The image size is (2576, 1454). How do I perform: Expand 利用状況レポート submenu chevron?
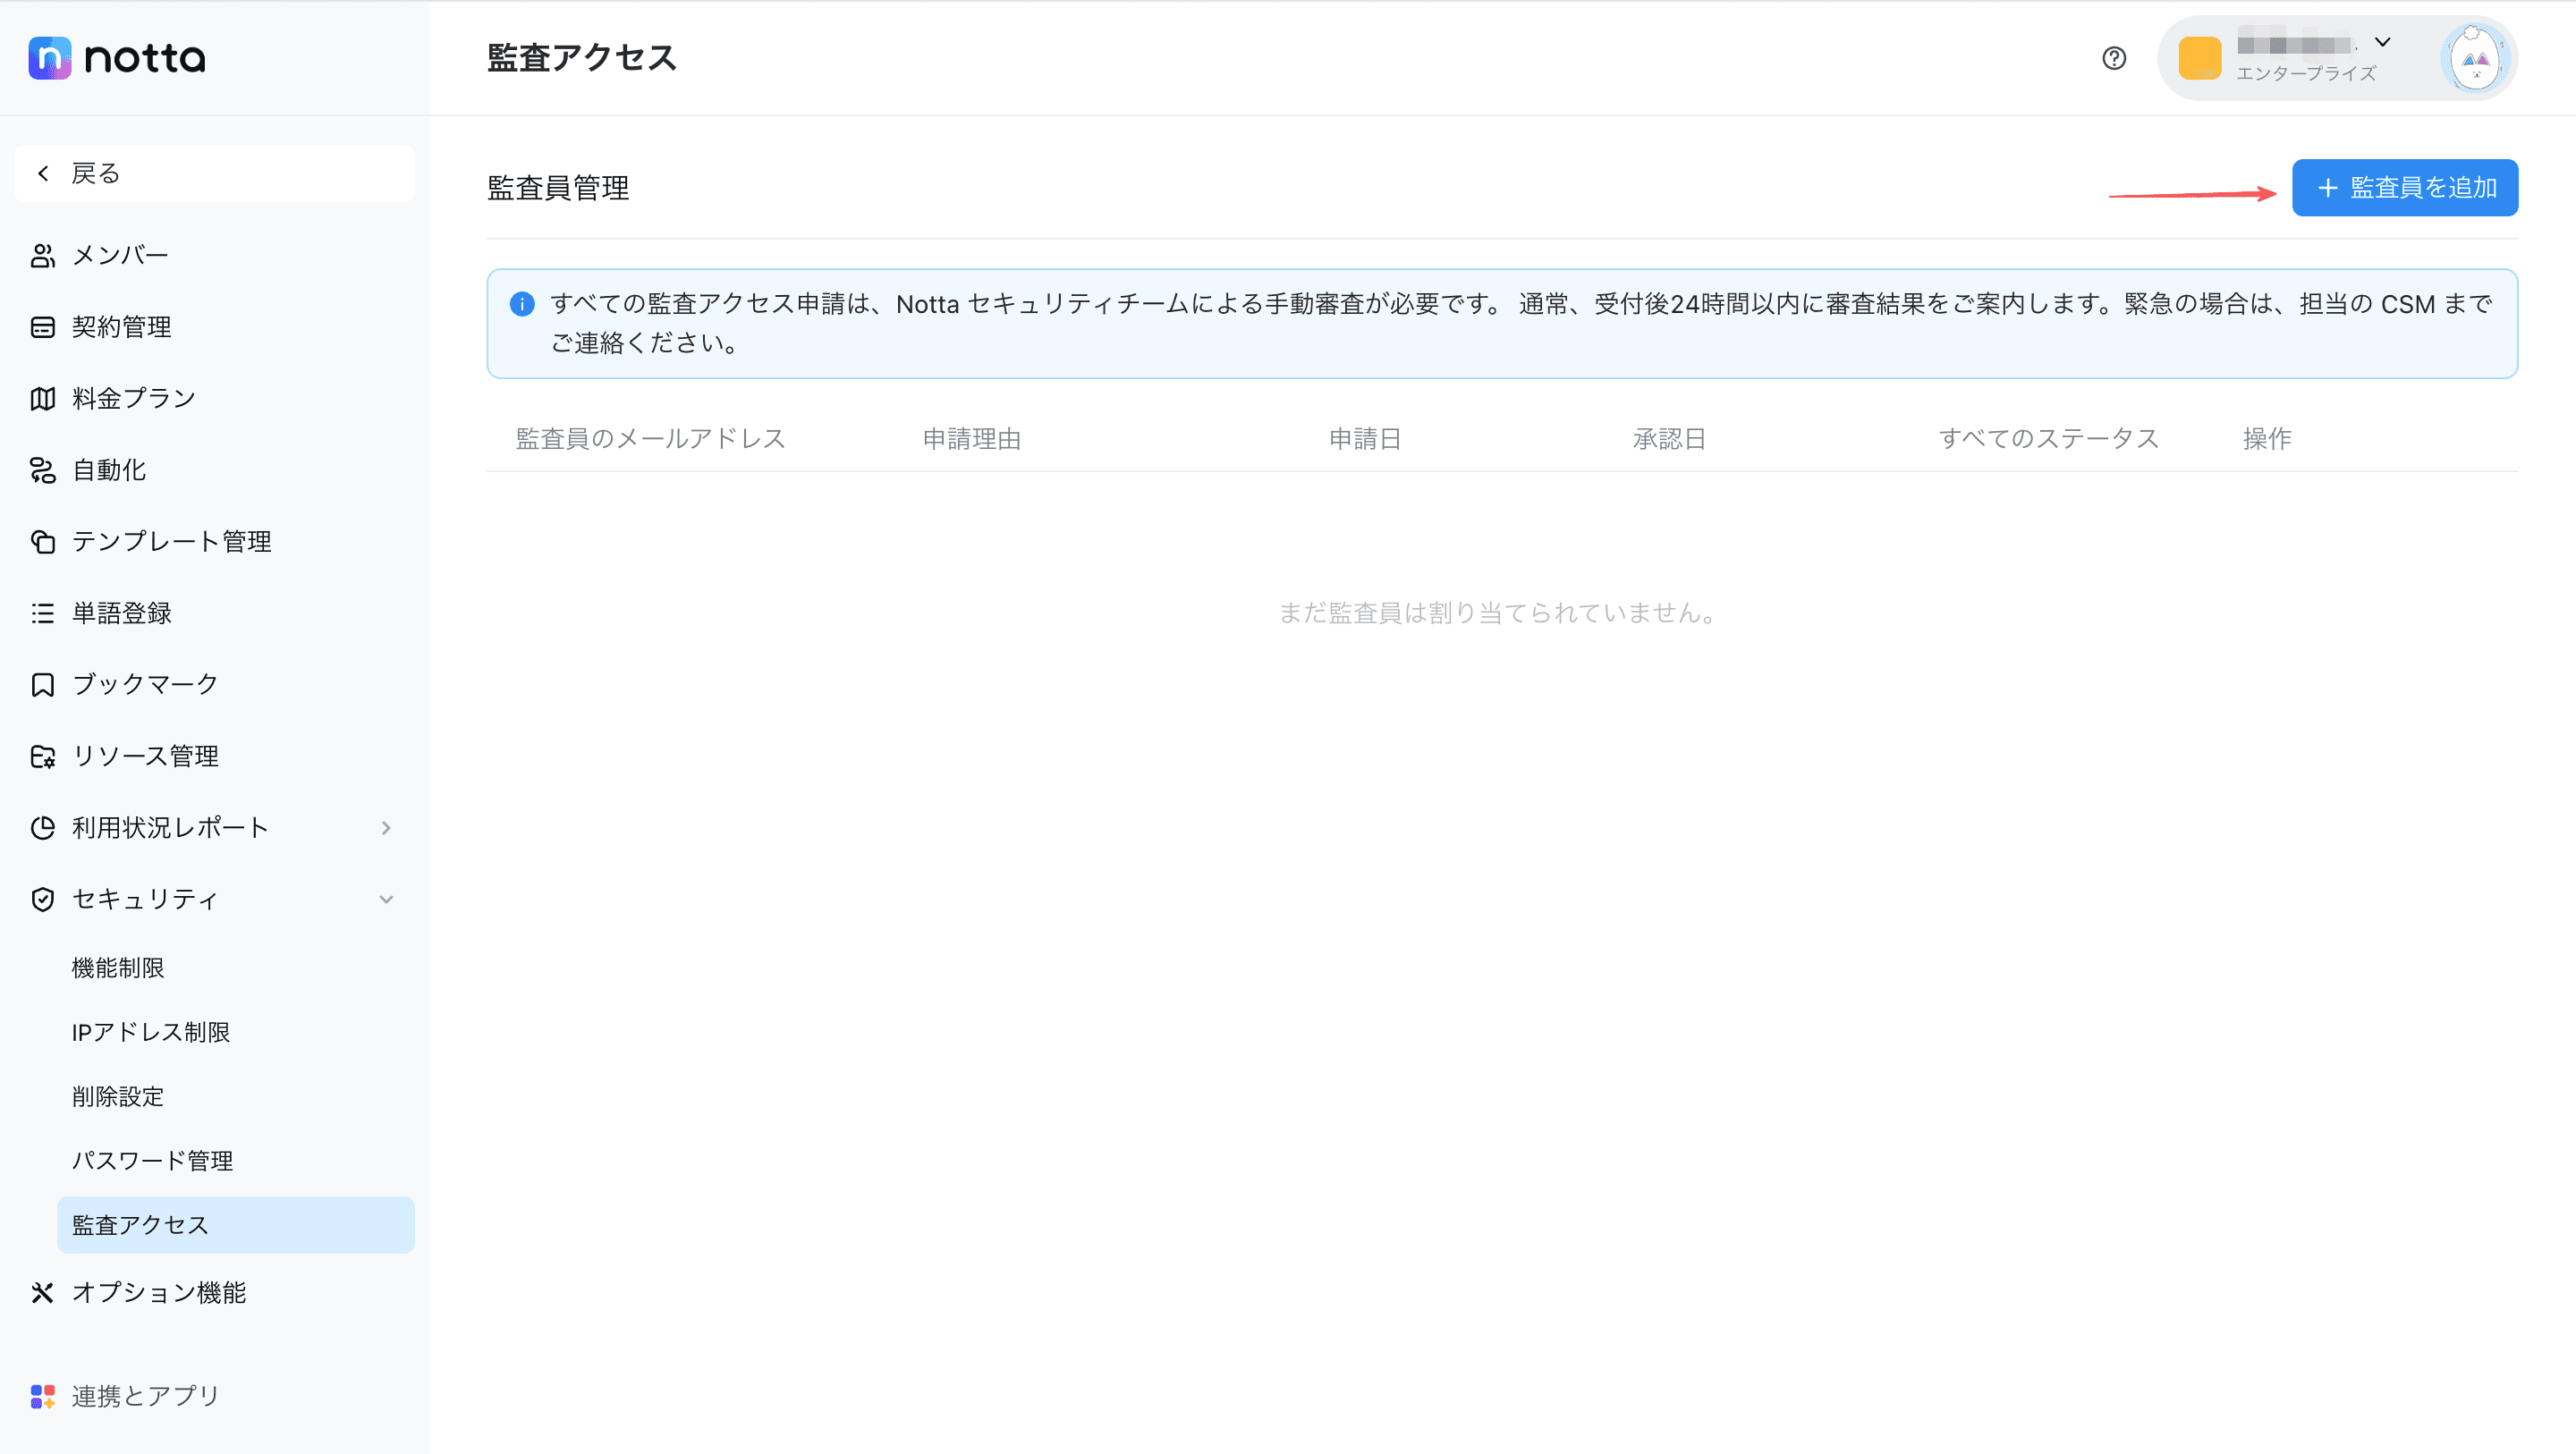[386, 828]
